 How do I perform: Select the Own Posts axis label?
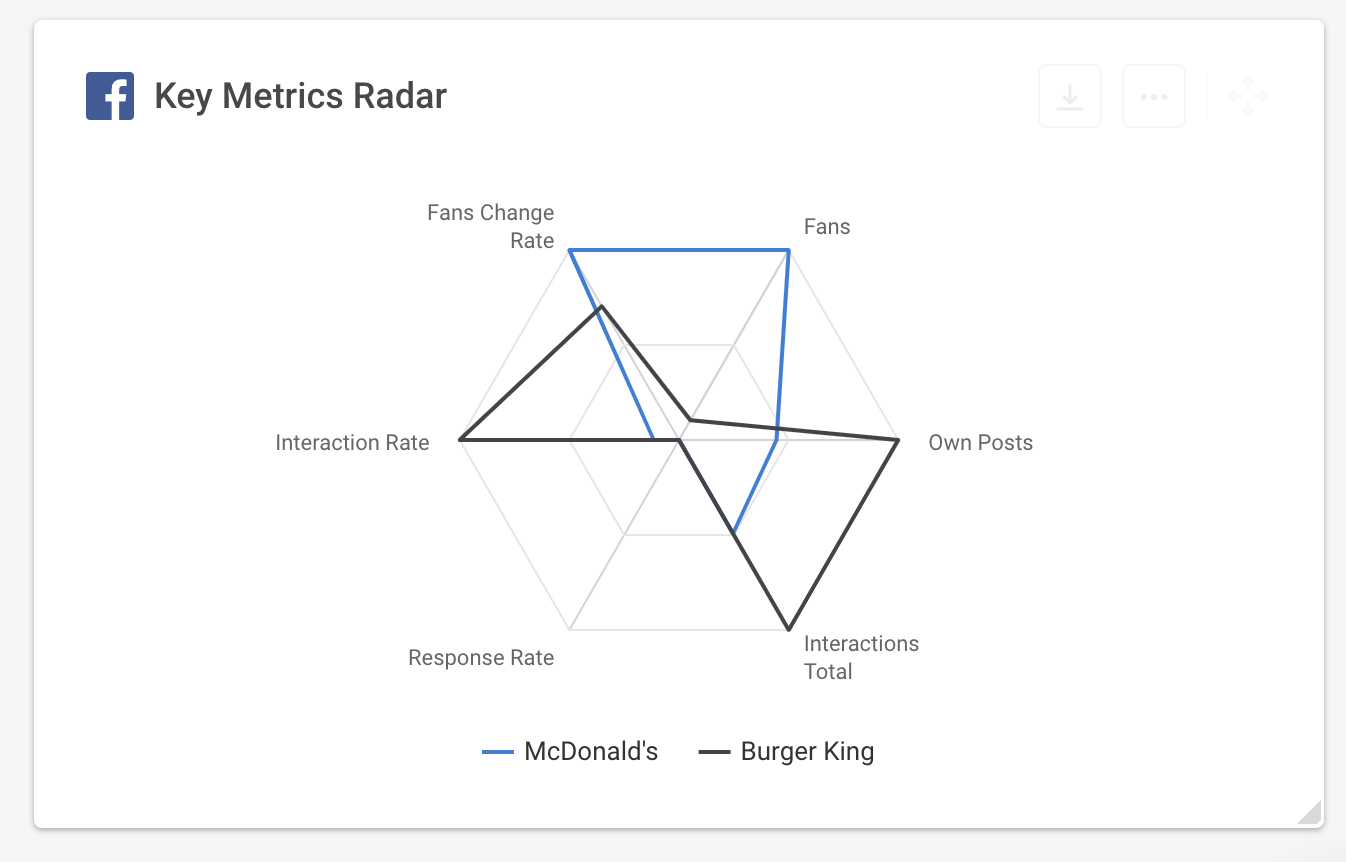(980, 443)
